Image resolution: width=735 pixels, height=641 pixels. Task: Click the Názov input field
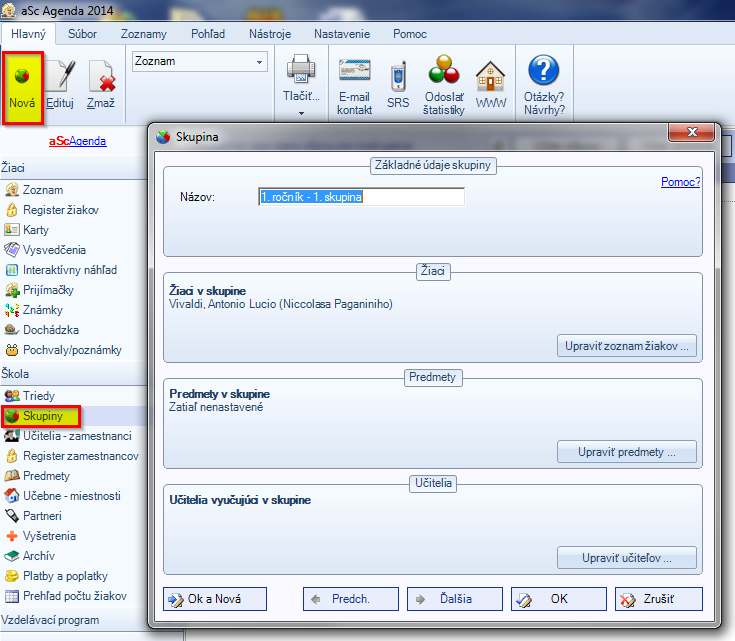click(x=361, y=197)
